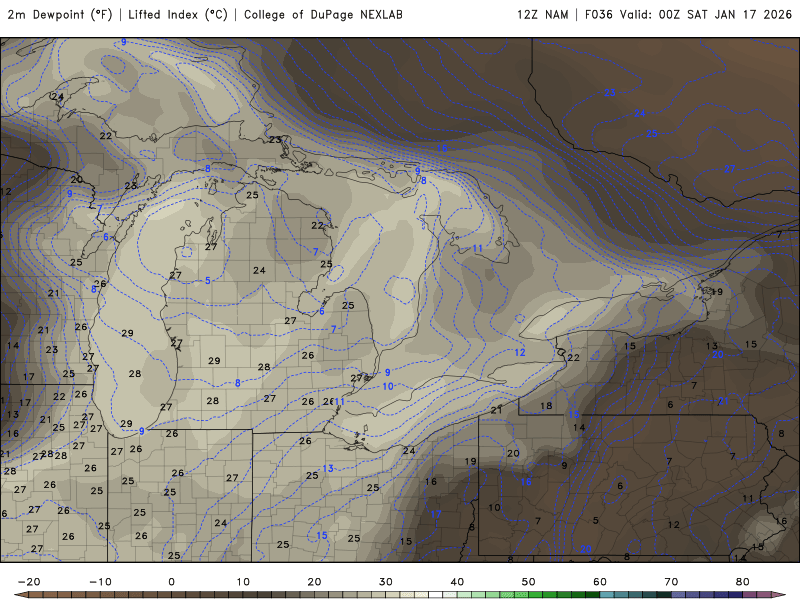Click the blue '17' lifted index contour label
Image resolution: width=800 pixels, height=600 pixels.
pyautogui.click(x=435, y=514)
